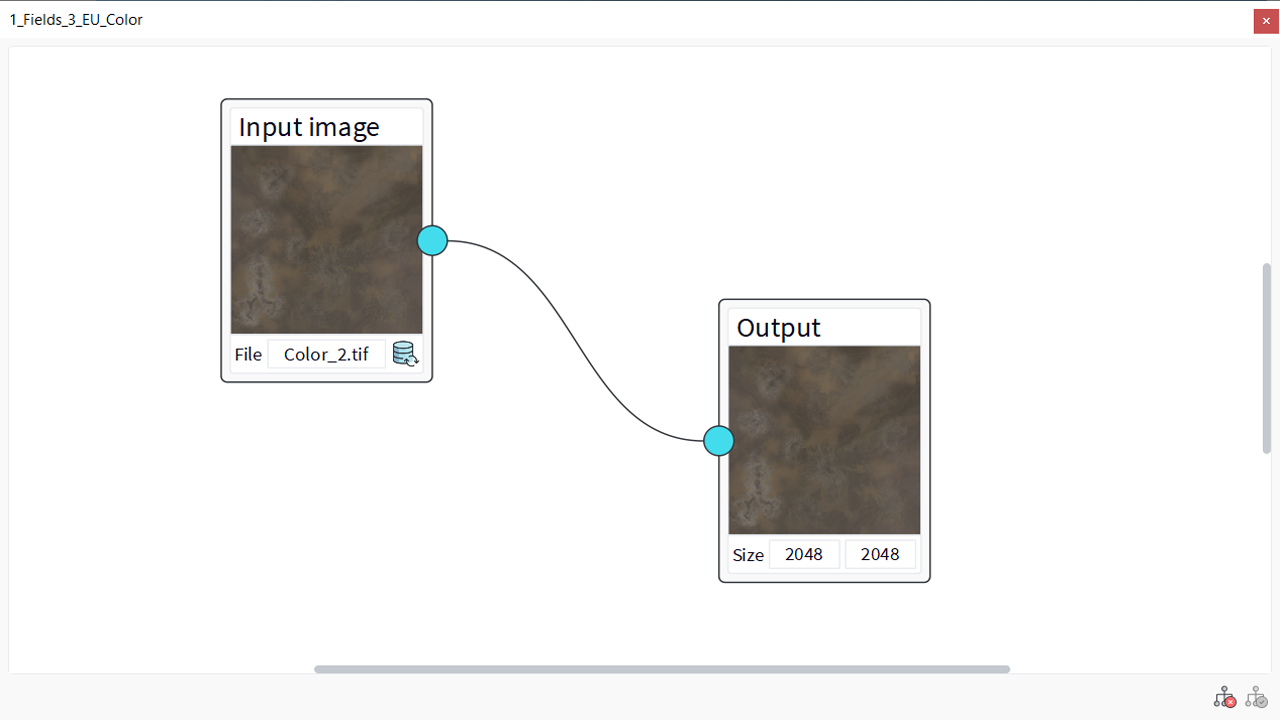Select the link curve between the nodes
This screenshot has width=1280, height=720.
575,340
